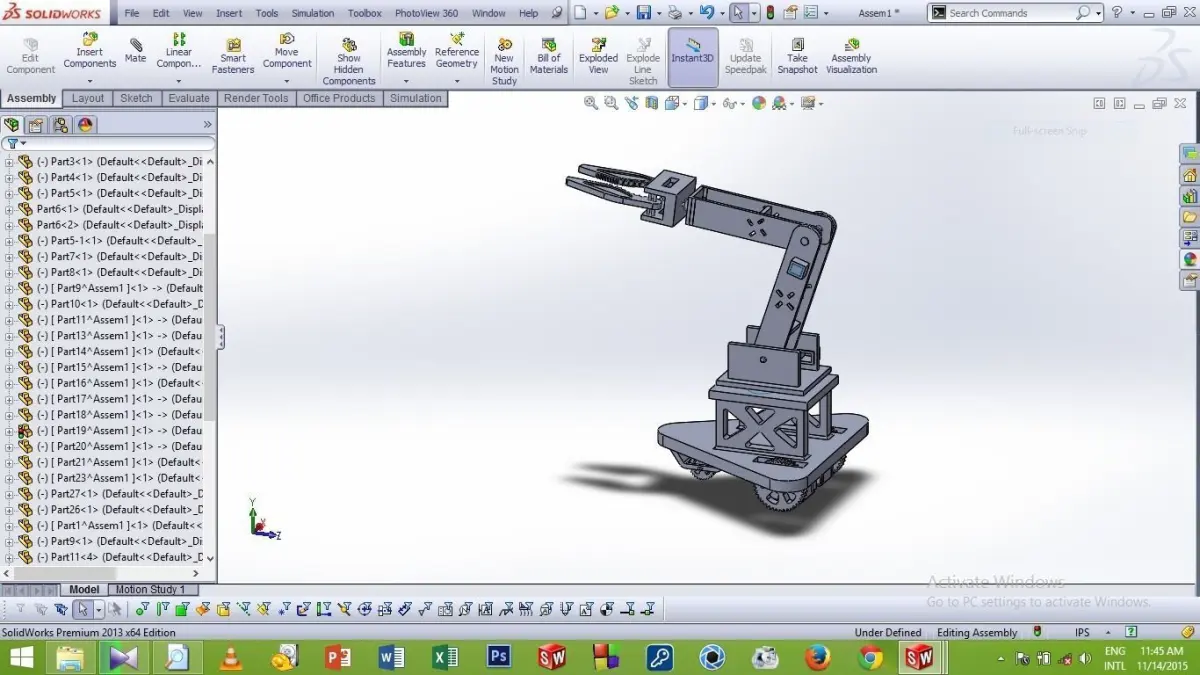The width and height of the screenshot is (1200, 675).
Task: Expand the Part10<1> component node
Action: (9, 304)
